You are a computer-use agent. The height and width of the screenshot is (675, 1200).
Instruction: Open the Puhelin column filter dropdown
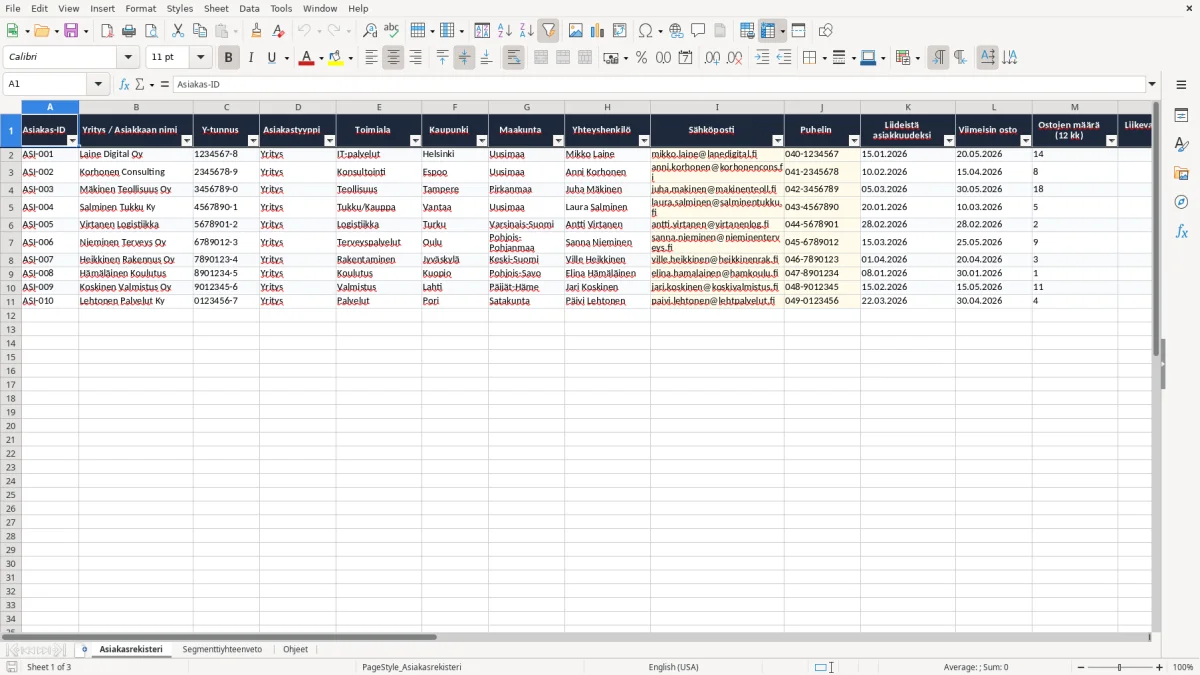pyautogui.click(x=854, y=141)
